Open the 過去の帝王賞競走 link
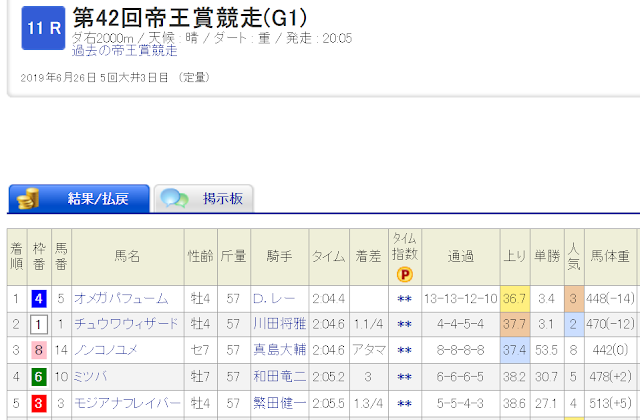This screenshot has height=420, width=640. [124, 51]
